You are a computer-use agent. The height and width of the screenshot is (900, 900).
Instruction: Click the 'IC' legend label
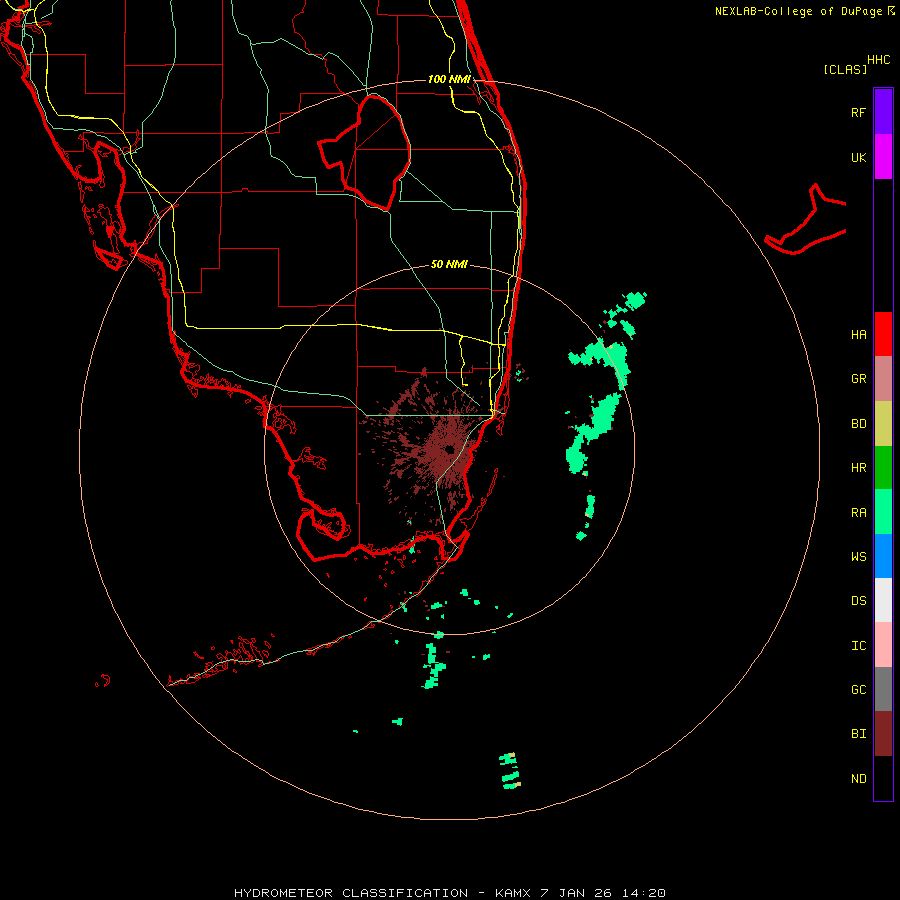[858, 646]
